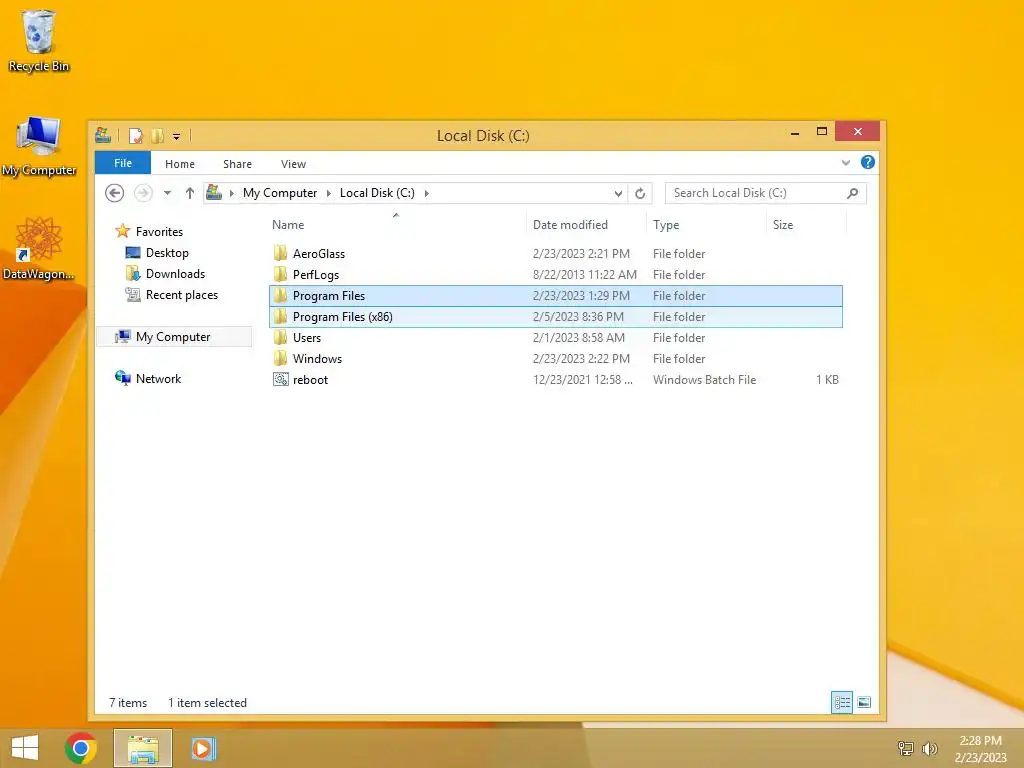Switch to the View ribbon tab
Viewport: 1024px width, 768px height.
point(293,164)
